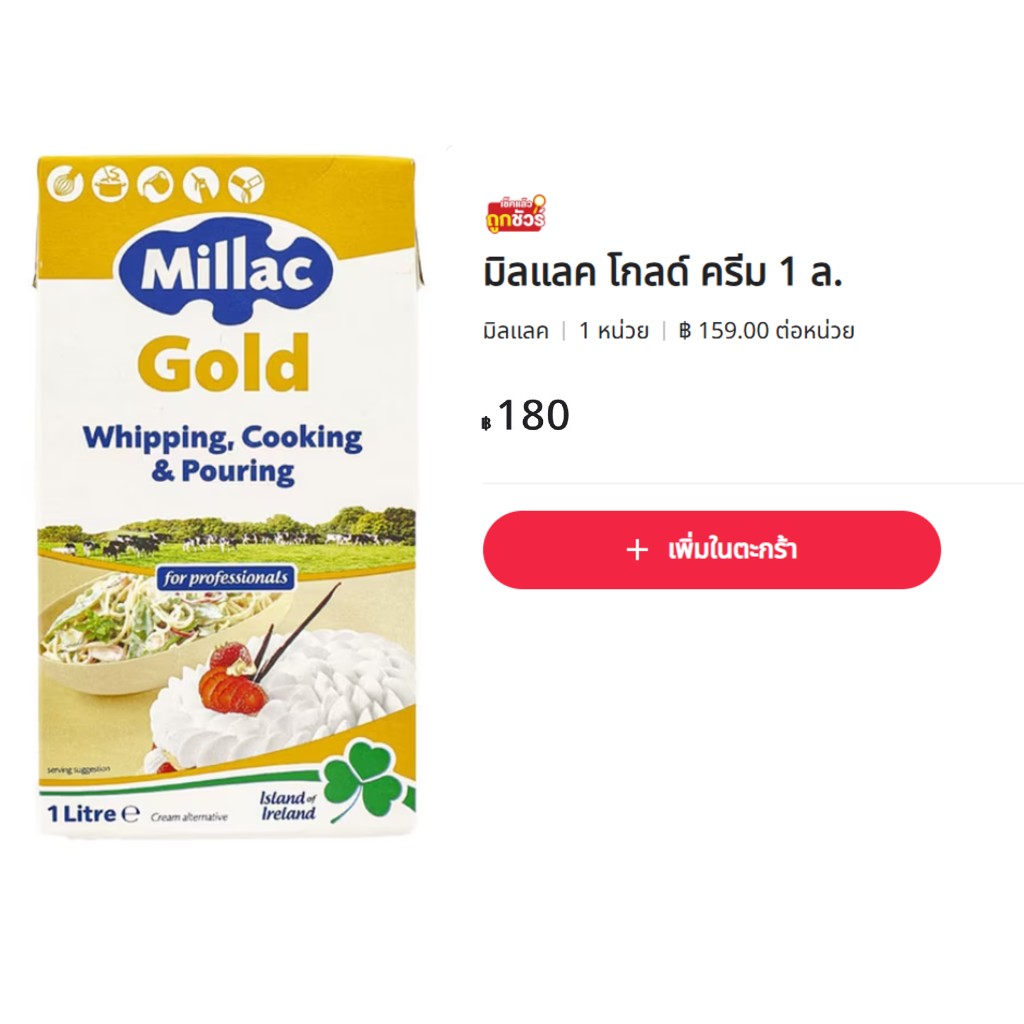Click Whipping, Cooking & Pouring text
This screenshot has height=1024, width=1024.
click(x=223, y=455)
